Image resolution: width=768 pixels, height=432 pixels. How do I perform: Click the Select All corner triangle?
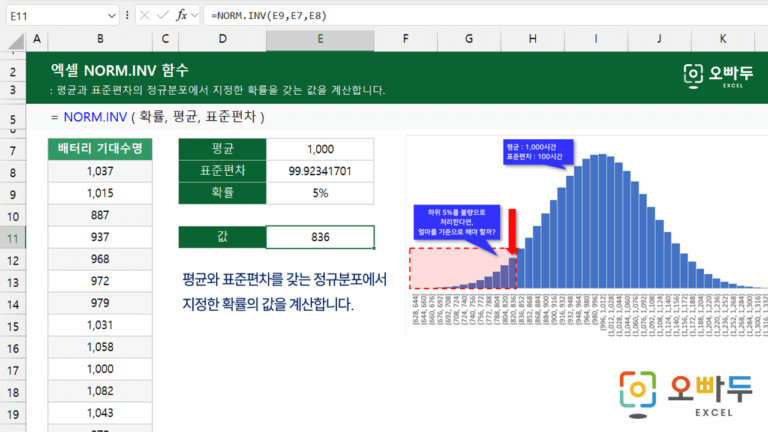[x=15, y=42]
